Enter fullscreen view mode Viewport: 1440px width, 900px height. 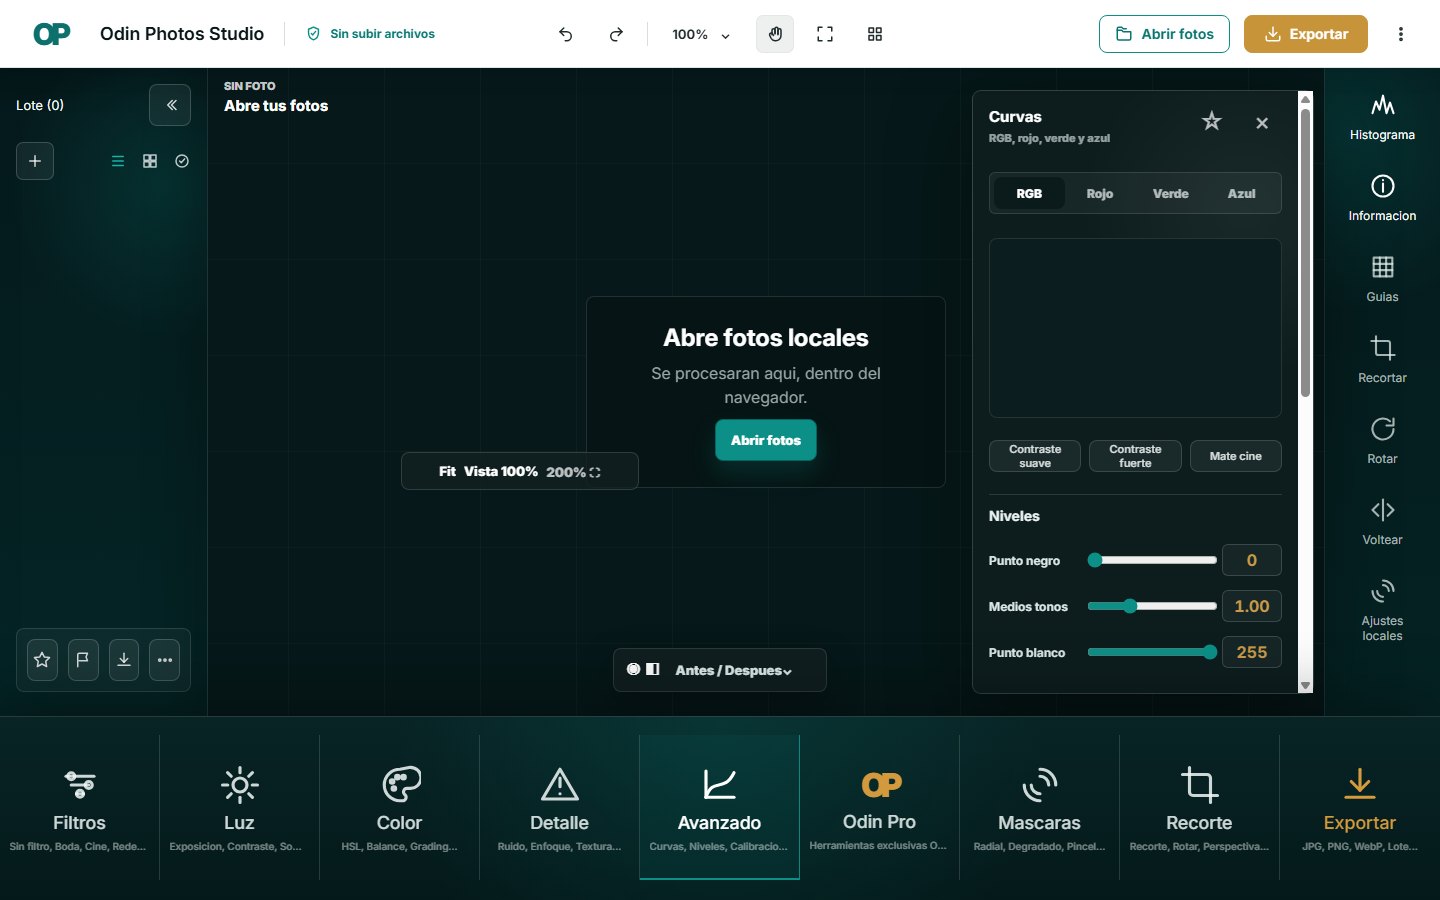(x=825, y=34)
